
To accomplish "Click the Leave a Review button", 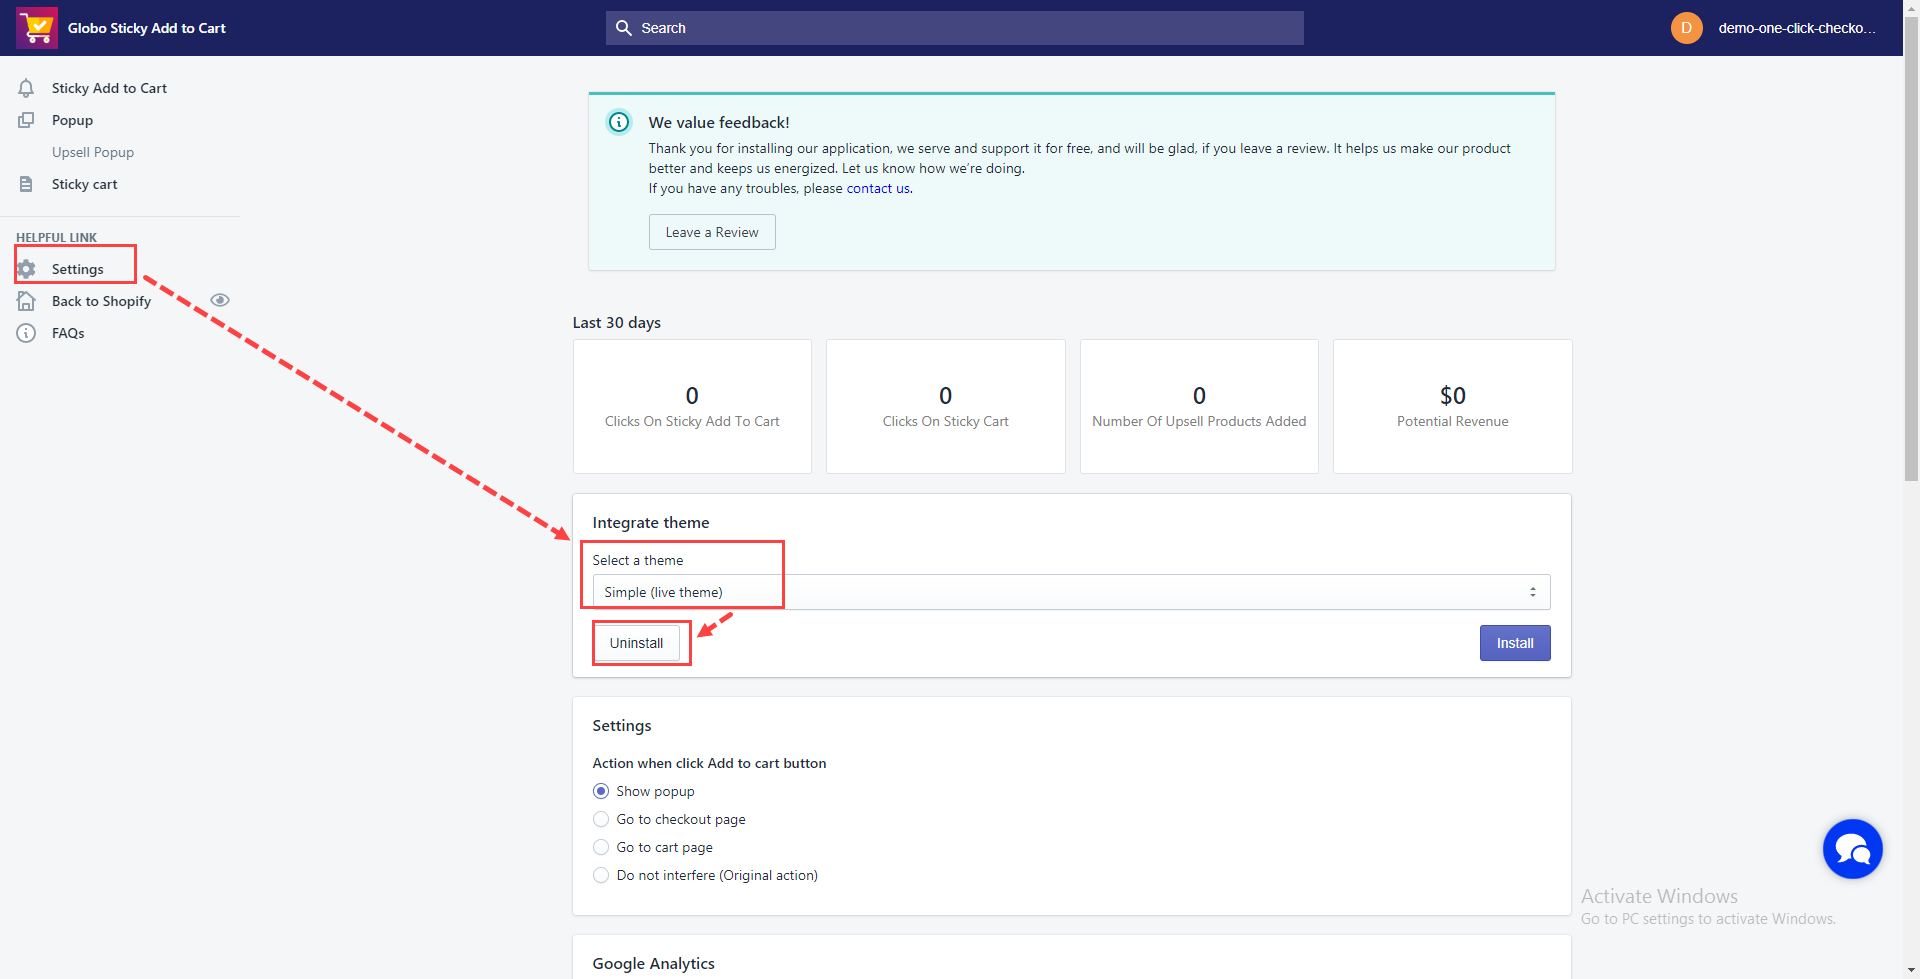I will tap(712, 232).
